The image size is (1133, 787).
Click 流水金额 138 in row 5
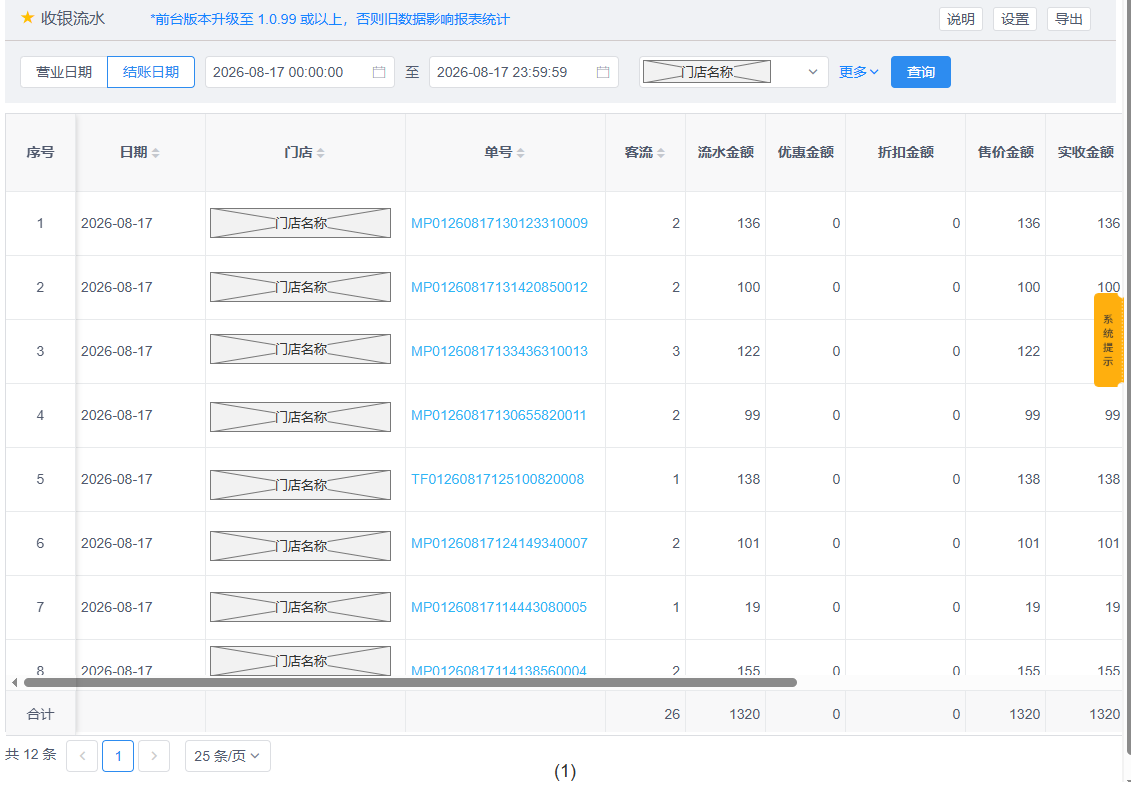[749, 479]
